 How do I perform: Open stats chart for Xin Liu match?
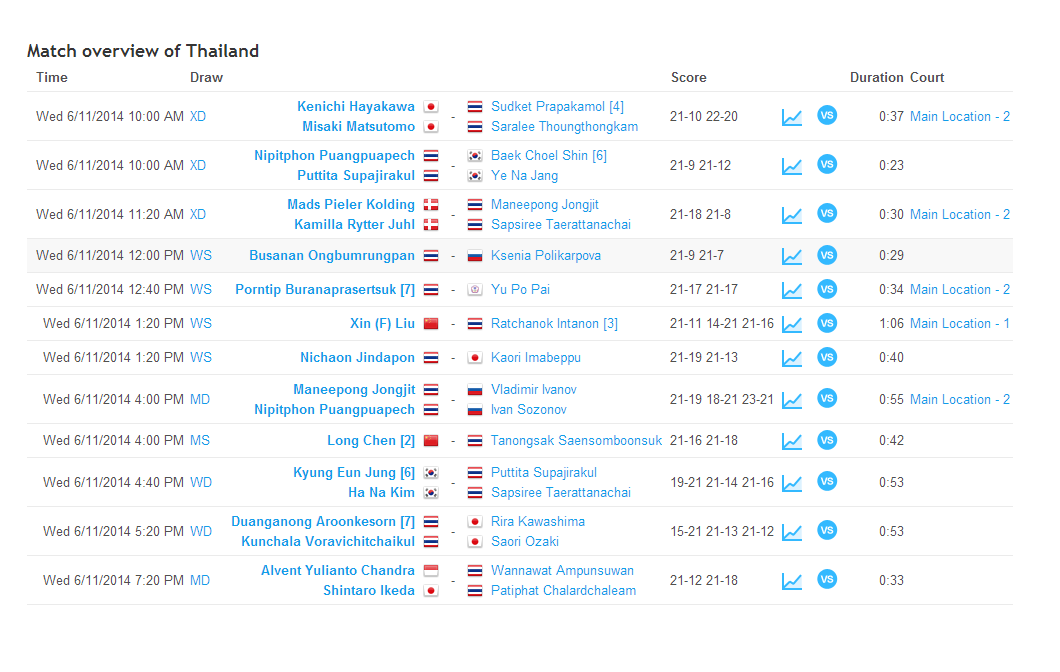(791, 324)
